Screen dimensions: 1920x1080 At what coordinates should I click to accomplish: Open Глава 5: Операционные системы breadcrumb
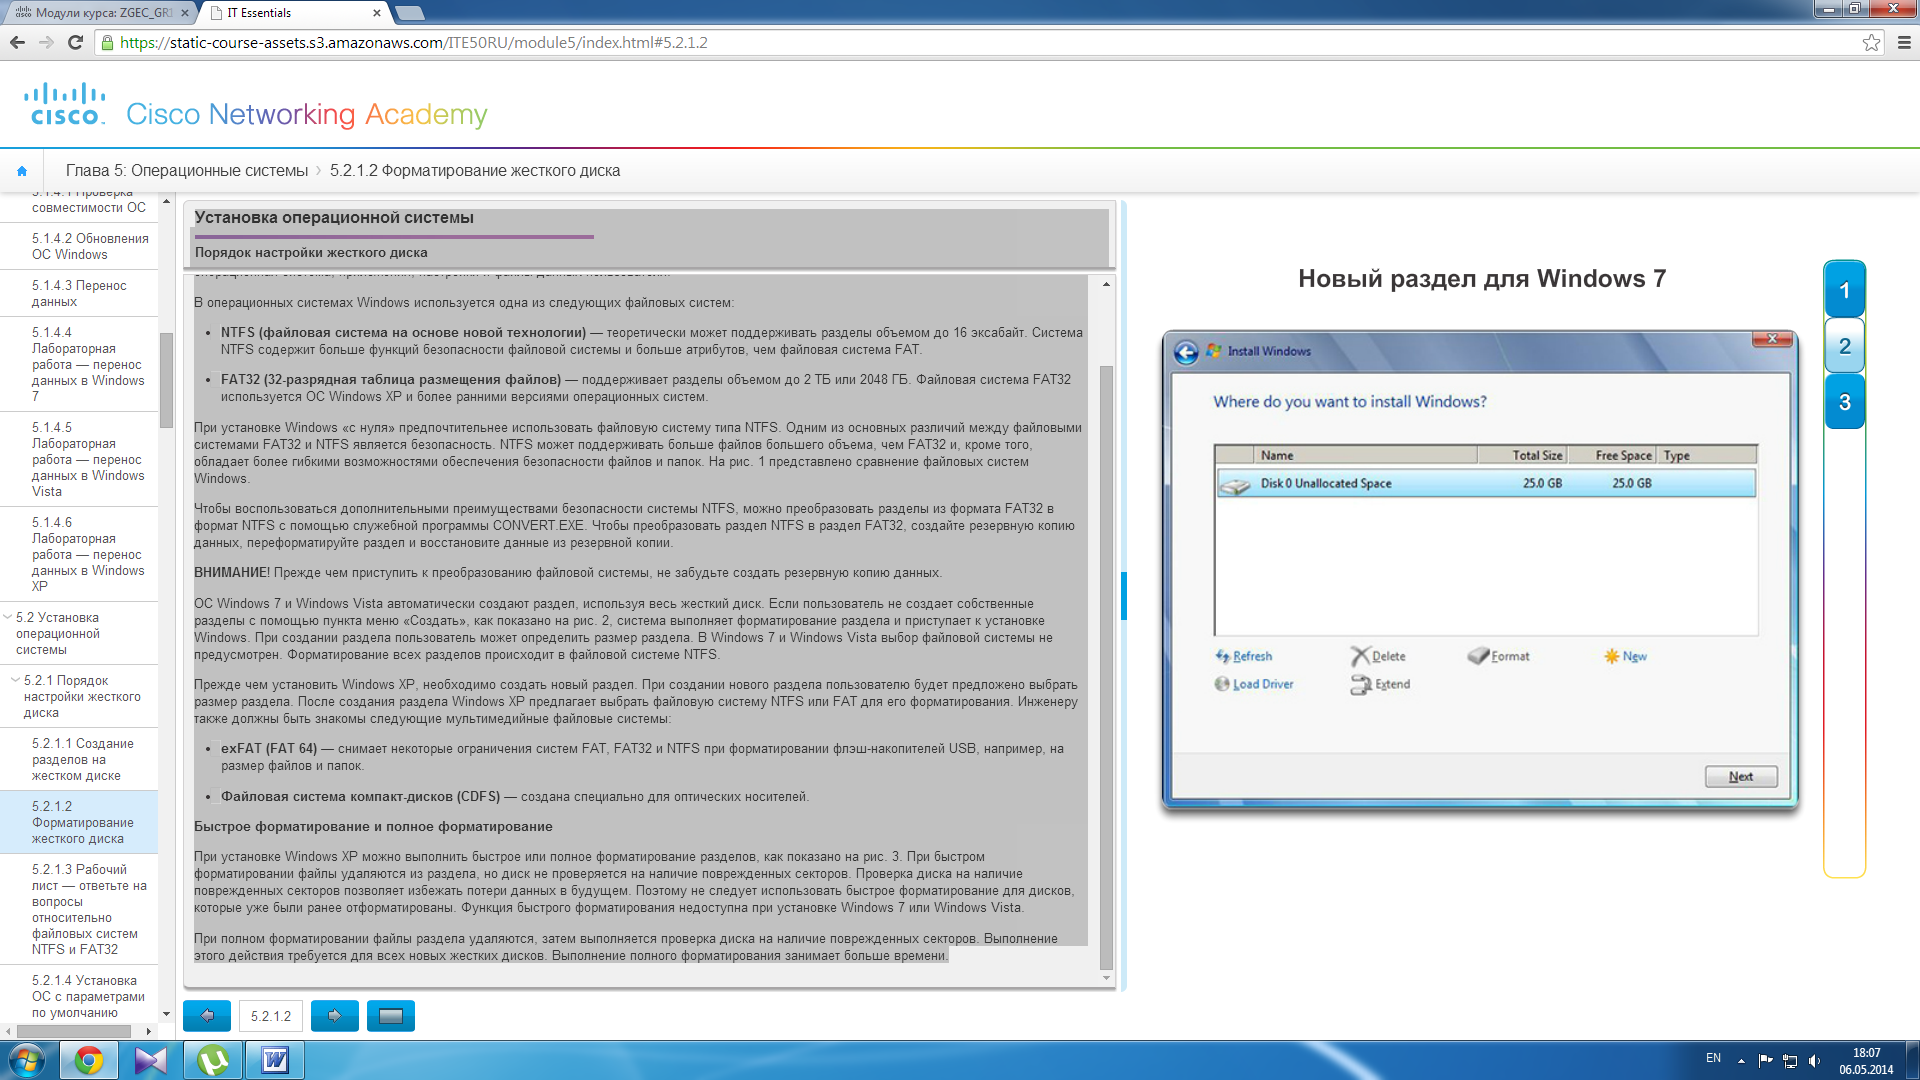(x=187, y=171)
